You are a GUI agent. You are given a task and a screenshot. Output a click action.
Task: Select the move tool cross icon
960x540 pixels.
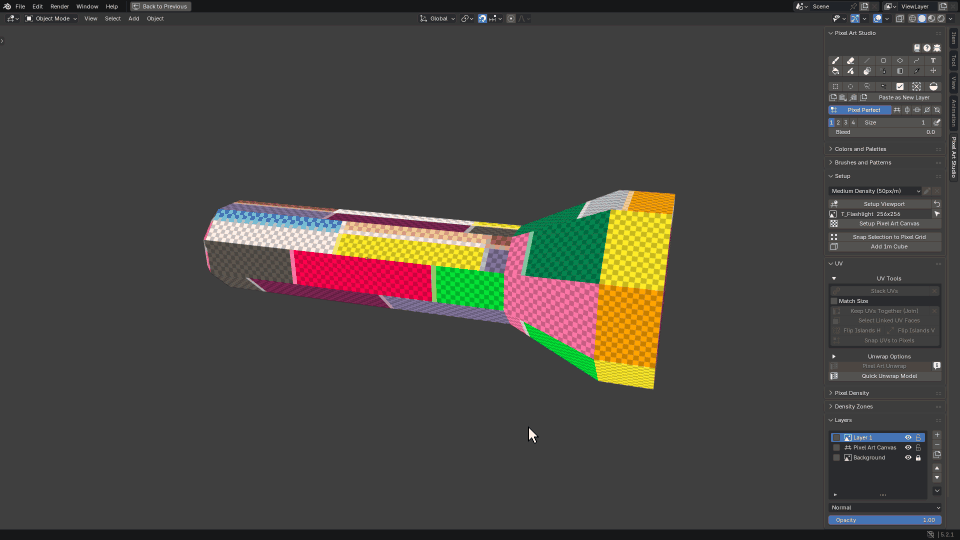coord(933,71)
